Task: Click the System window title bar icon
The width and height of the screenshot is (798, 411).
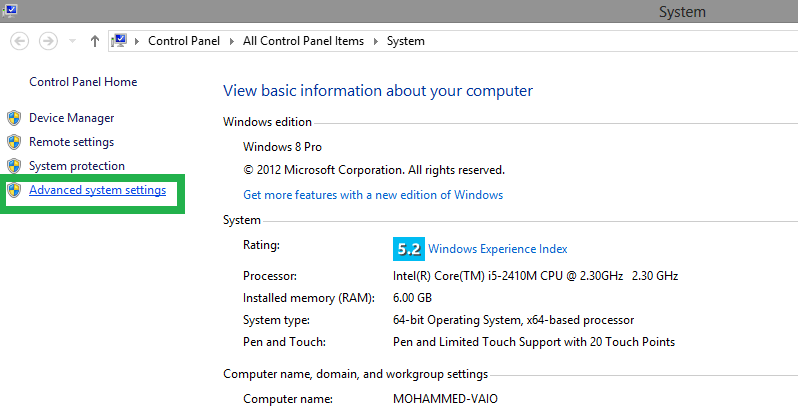Action: pos(10,10)
